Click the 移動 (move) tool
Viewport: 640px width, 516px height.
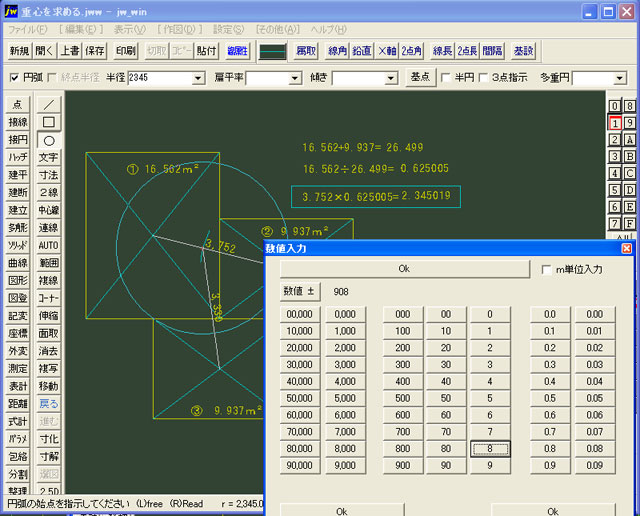point(49,386)
